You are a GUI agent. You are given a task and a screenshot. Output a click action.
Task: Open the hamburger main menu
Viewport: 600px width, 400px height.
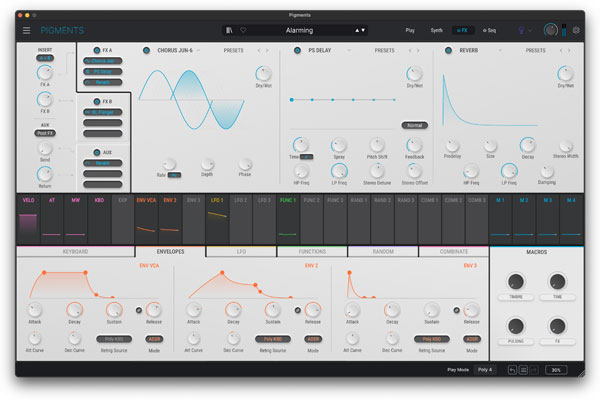[x=26, y=30]
